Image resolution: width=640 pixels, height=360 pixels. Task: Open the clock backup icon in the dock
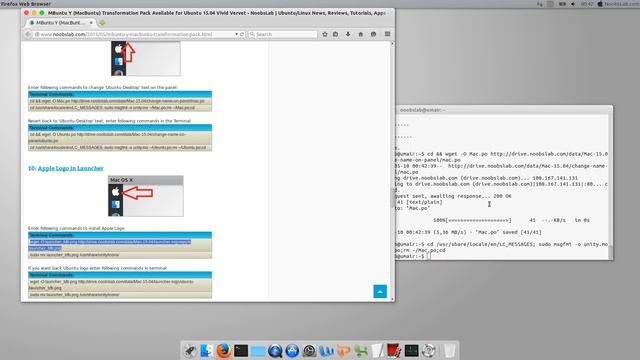click(x=309, y=351)
